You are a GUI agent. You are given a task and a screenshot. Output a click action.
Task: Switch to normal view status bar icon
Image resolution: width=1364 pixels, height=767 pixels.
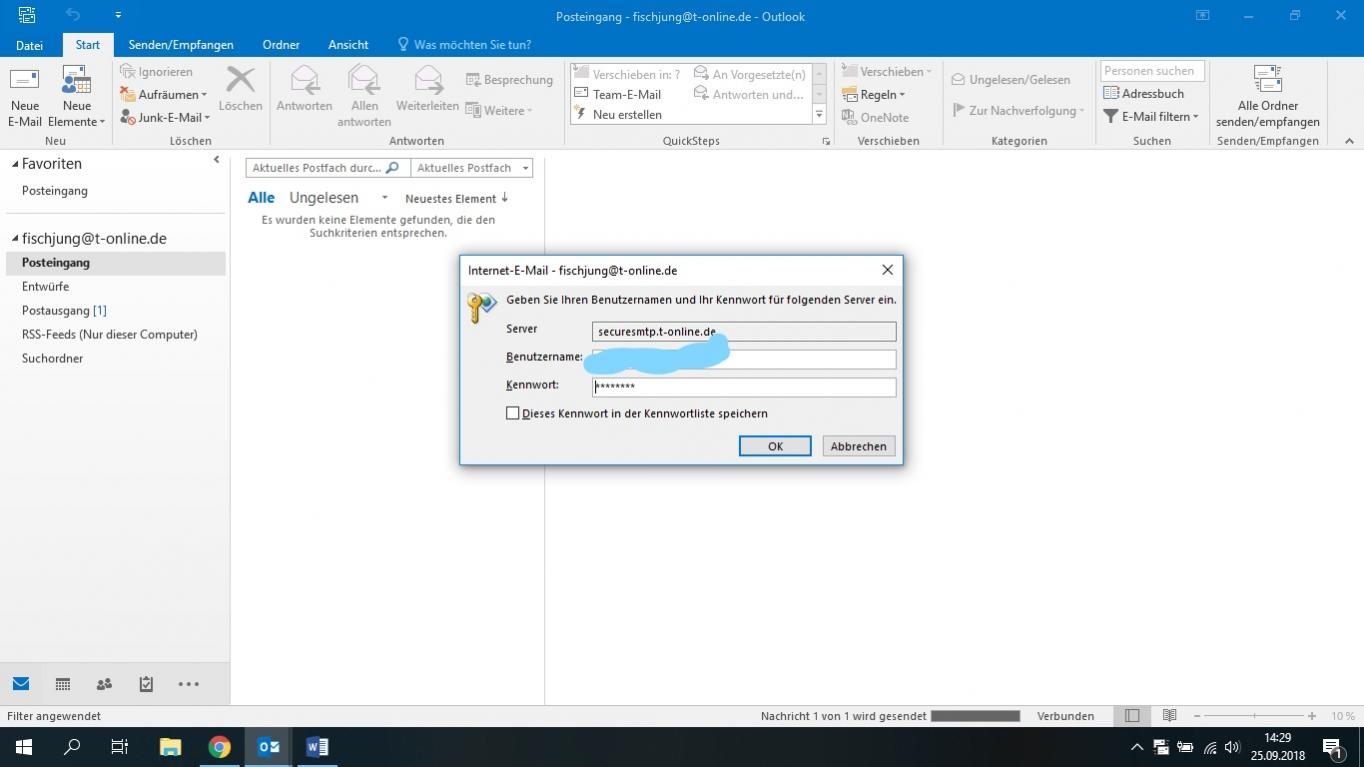[1132, 716]
